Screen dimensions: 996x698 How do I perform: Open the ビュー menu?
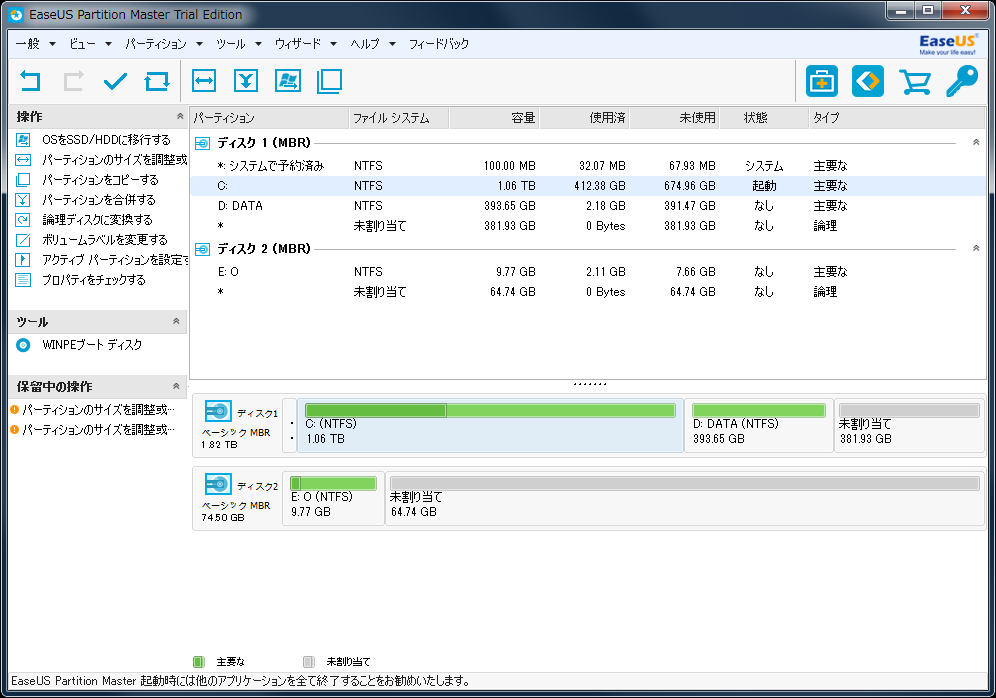(90, 44)
